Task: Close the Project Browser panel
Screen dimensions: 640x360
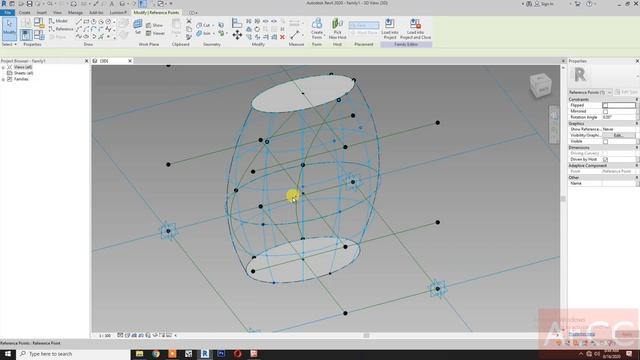Action: (86, 61)
